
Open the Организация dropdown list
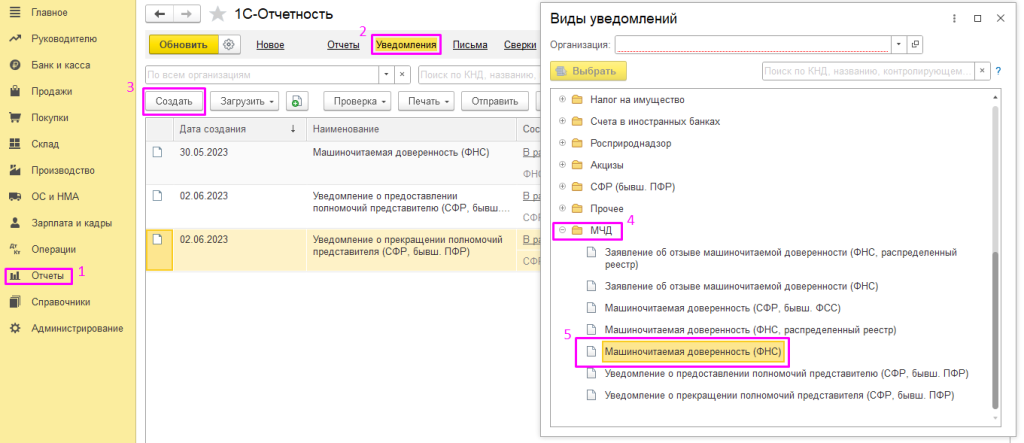899,45
